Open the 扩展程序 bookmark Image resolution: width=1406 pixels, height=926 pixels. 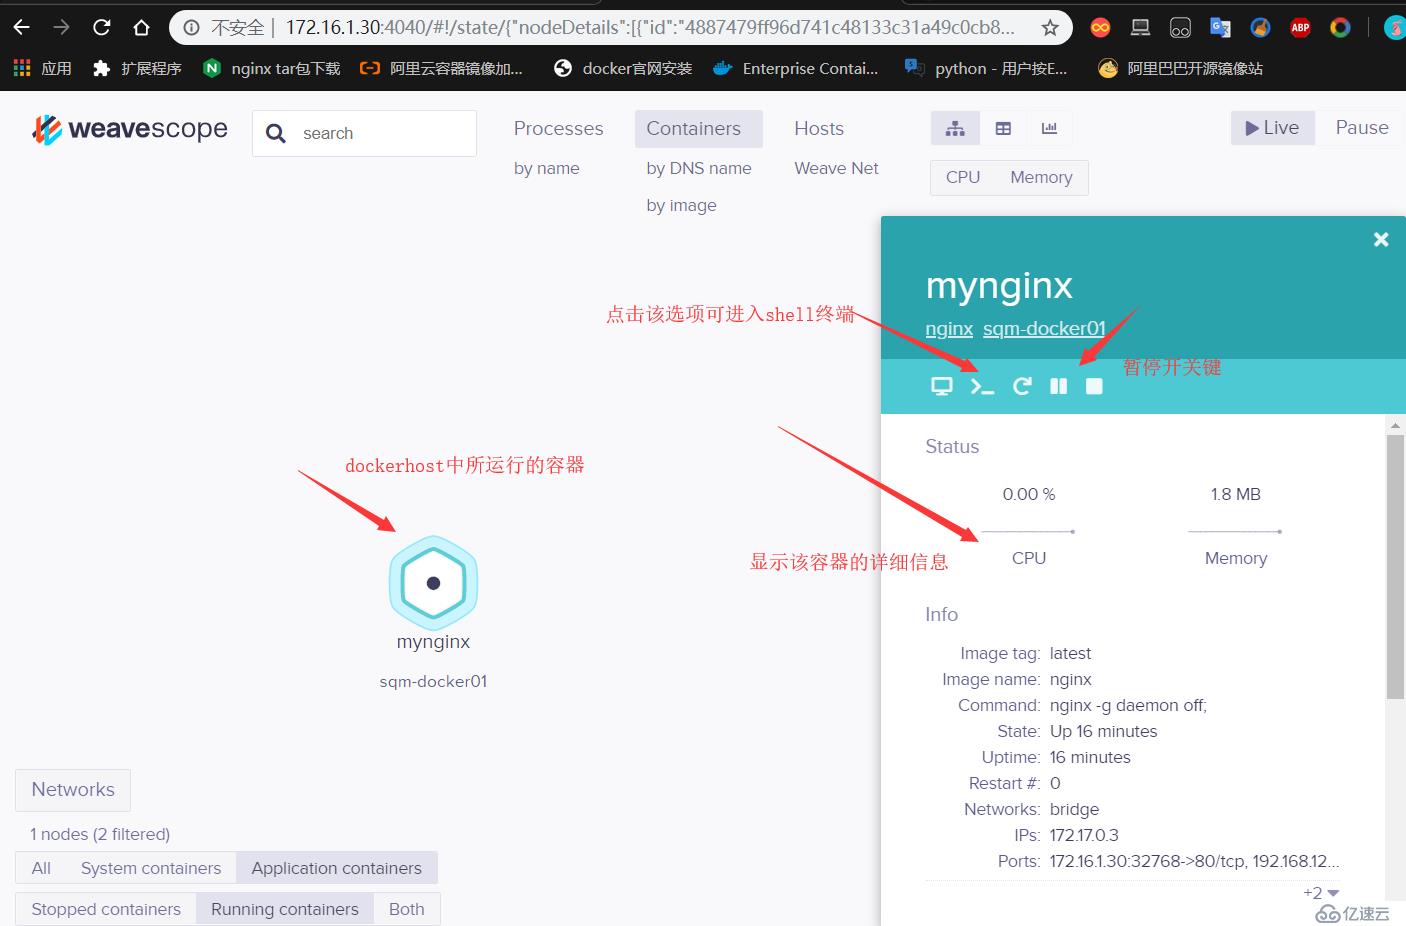point(137,68)
